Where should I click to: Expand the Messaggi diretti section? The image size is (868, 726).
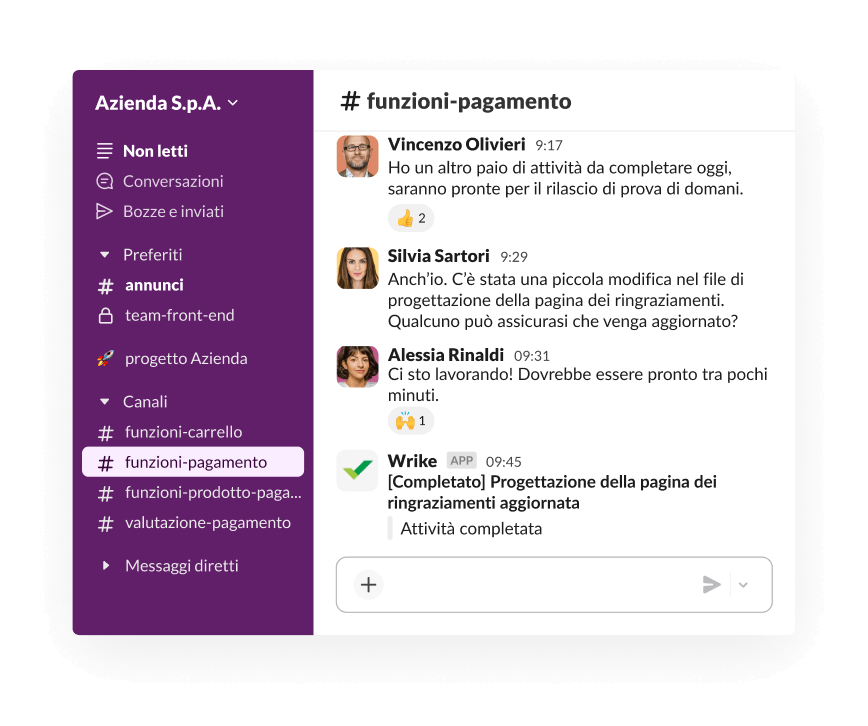105,566
